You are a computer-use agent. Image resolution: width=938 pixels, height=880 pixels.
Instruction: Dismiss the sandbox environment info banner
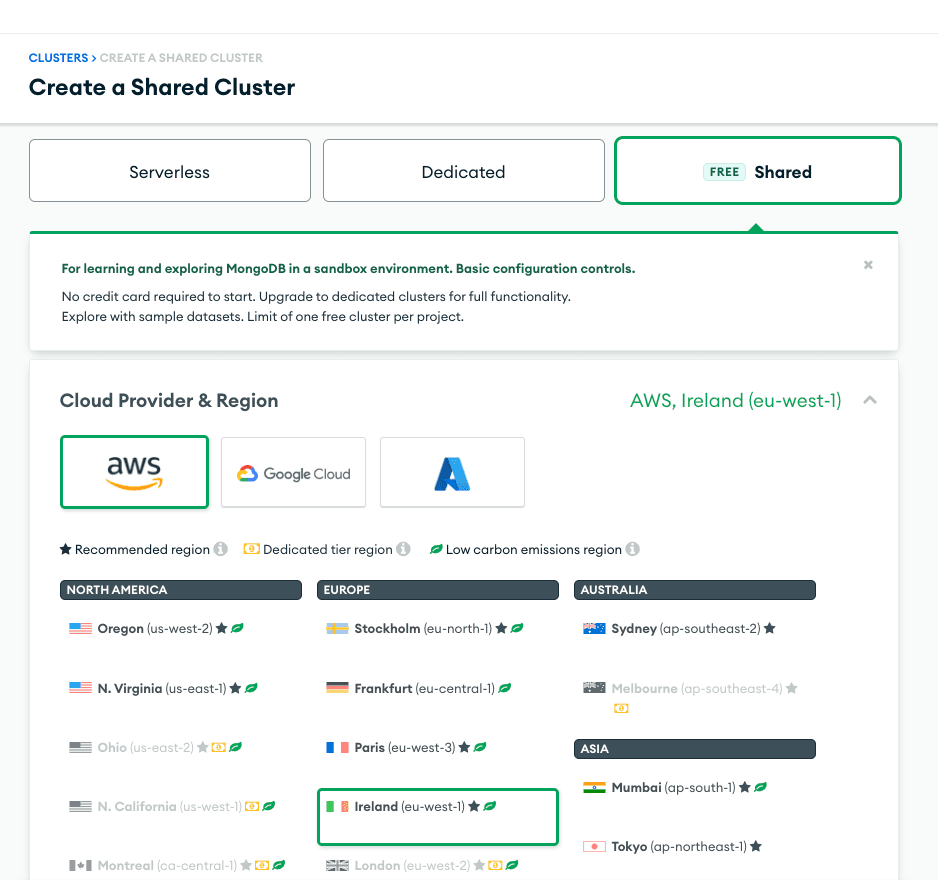tap(868, 265)
